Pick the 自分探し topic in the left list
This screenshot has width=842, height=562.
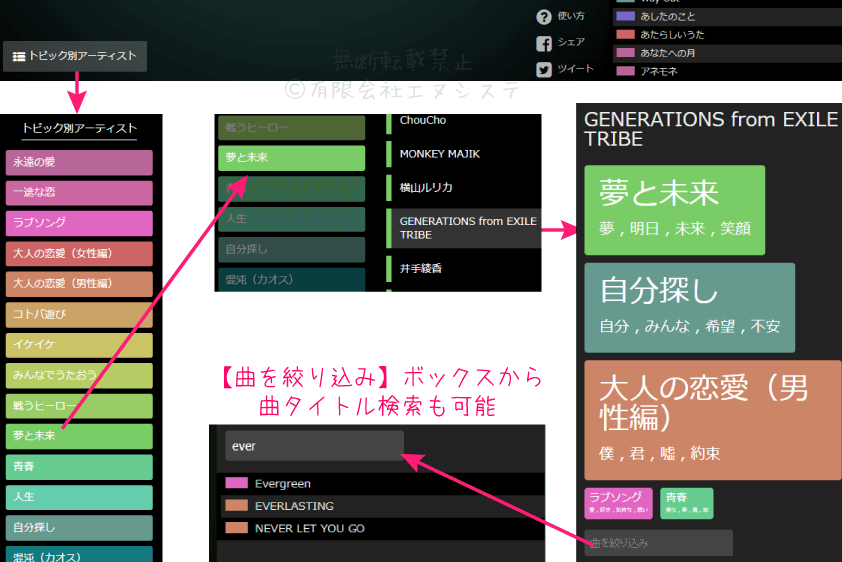point(79,528)
